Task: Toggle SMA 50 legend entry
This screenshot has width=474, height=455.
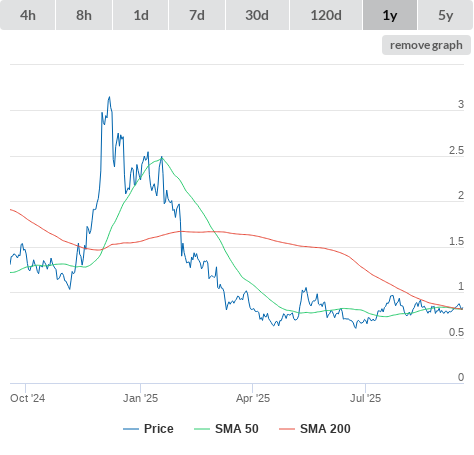Action: (237, 429)
